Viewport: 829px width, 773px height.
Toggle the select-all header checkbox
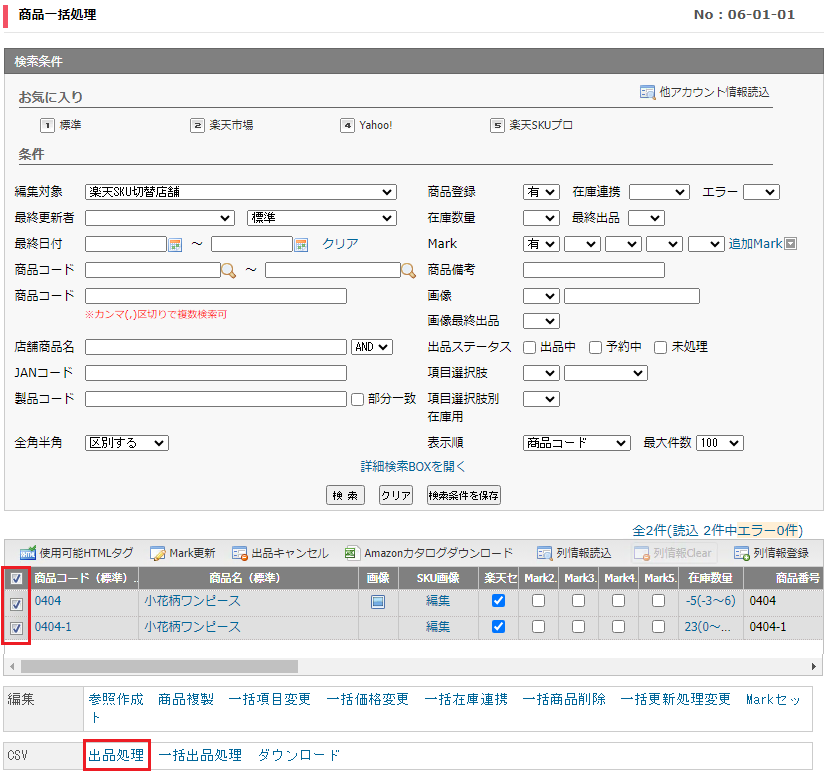click(16, 578)
